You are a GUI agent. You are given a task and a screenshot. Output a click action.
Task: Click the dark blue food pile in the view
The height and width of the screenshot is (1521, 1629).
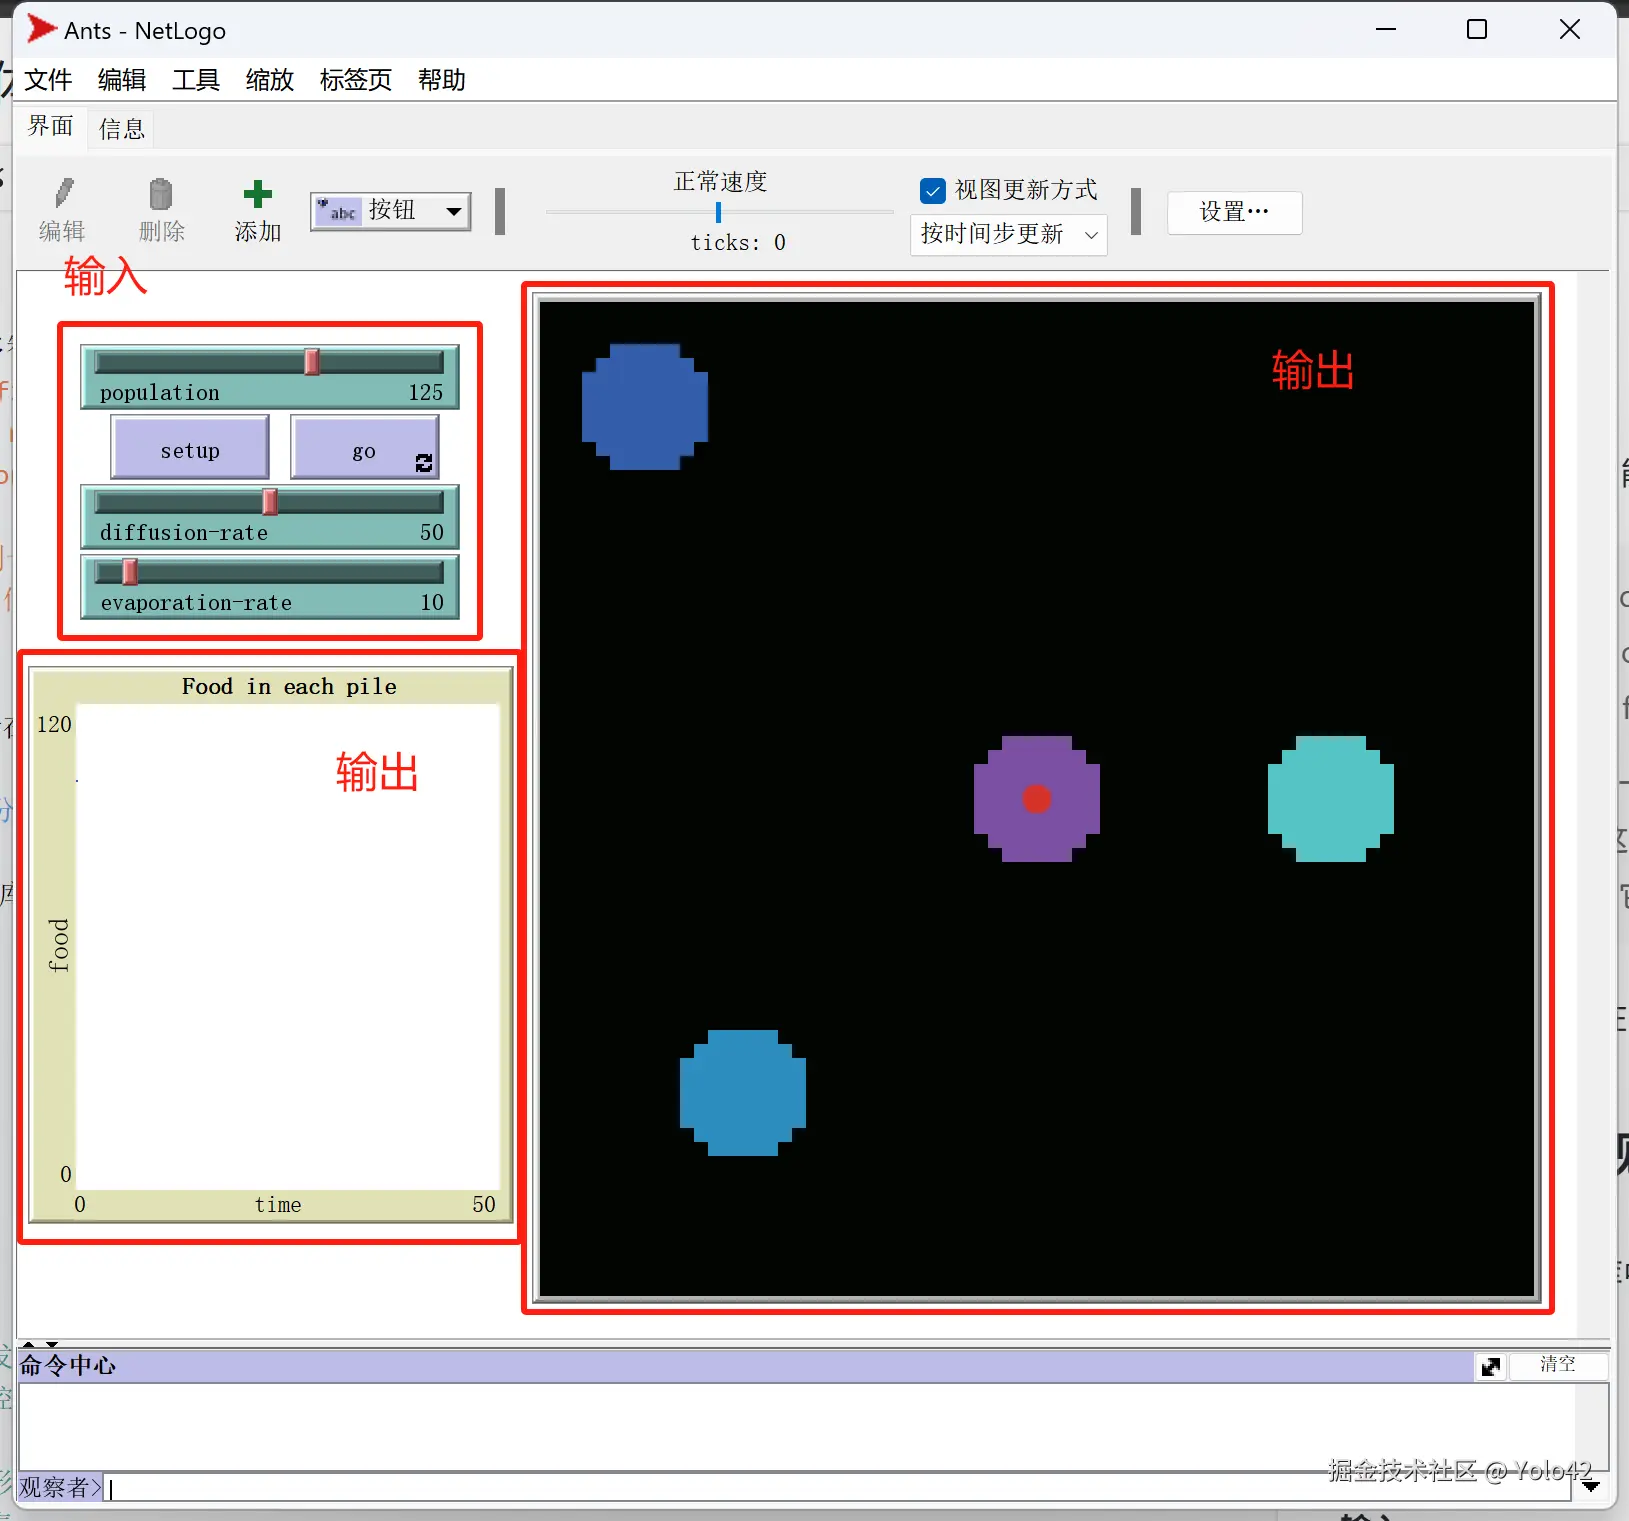[645, 407]
